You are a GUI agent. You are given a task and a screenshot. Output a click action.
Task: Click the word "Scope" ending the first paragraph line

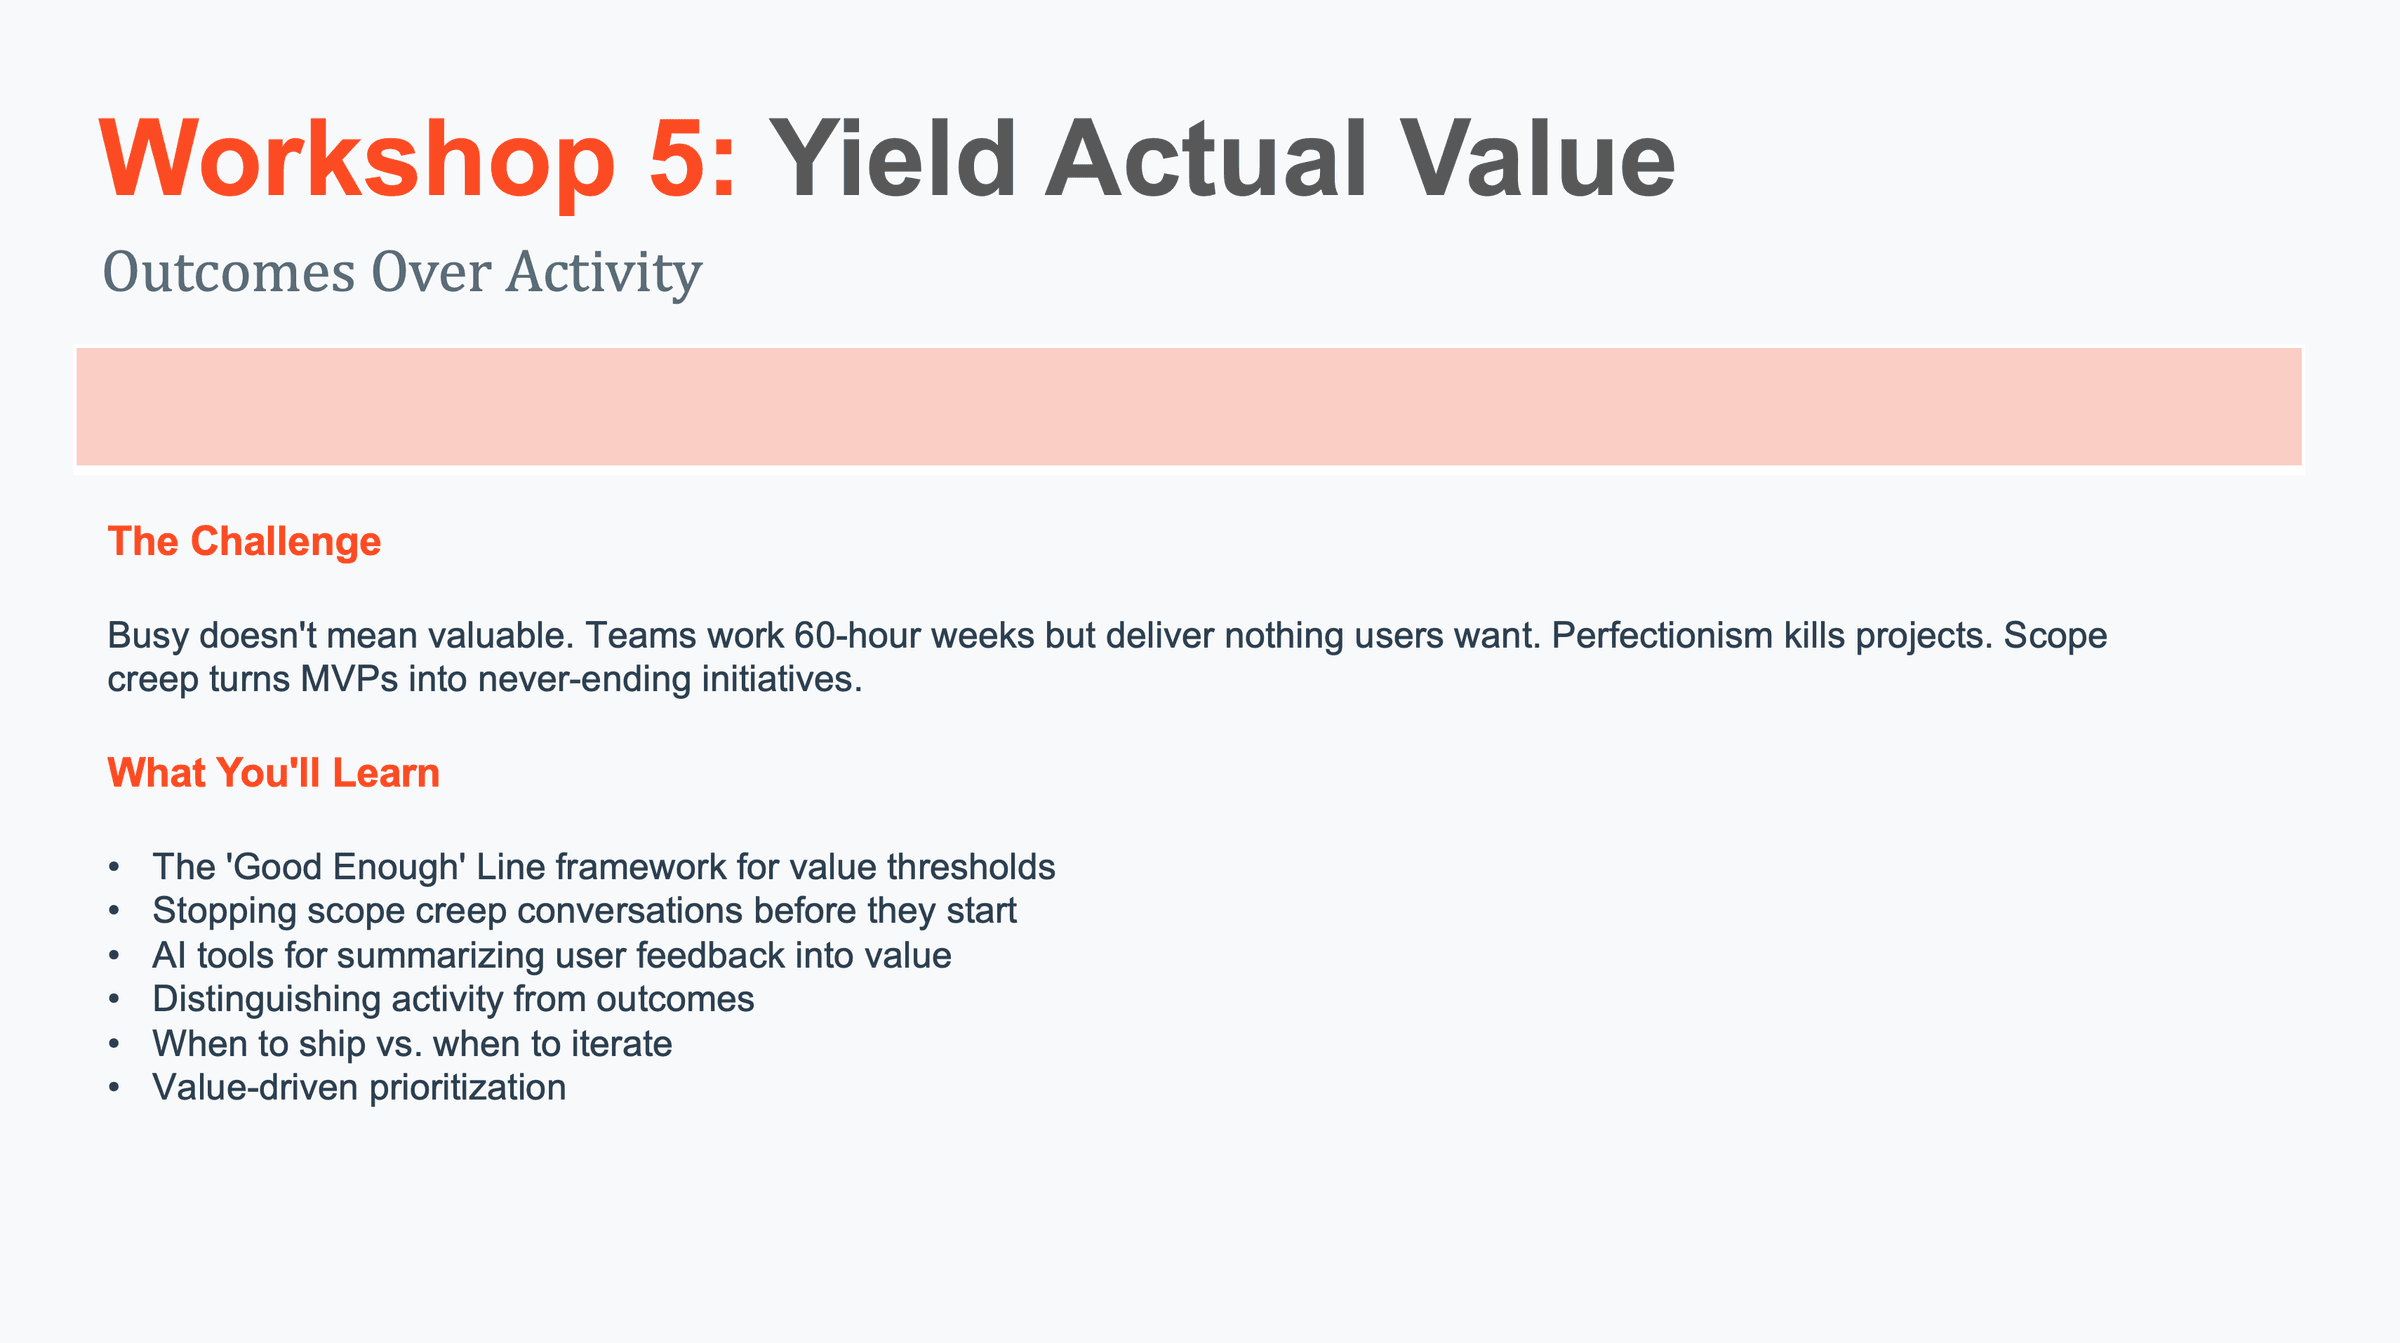click(2055, 635)
